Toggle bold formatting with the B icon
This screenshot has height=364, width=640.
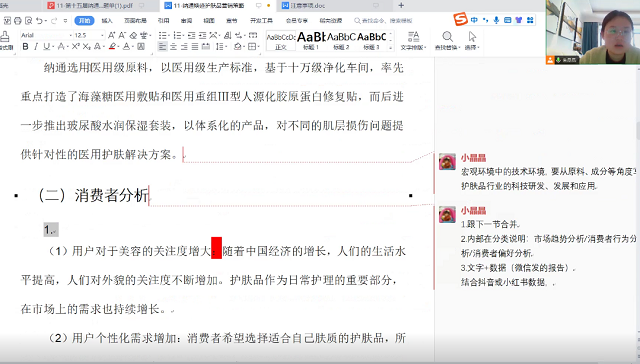point(25,47)
